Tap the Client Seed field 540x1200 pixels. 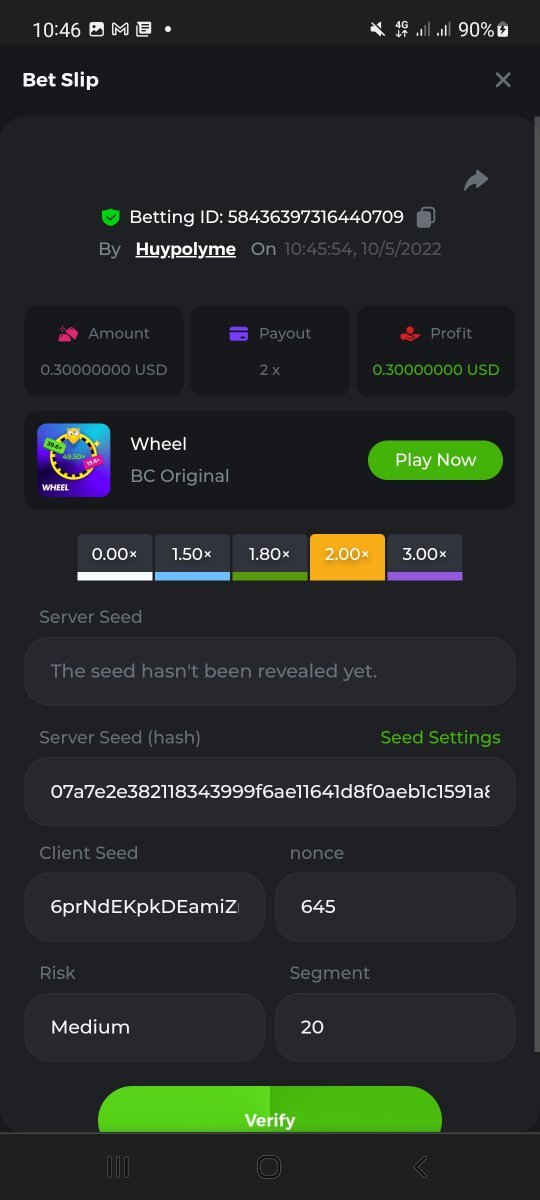[145, 907]
